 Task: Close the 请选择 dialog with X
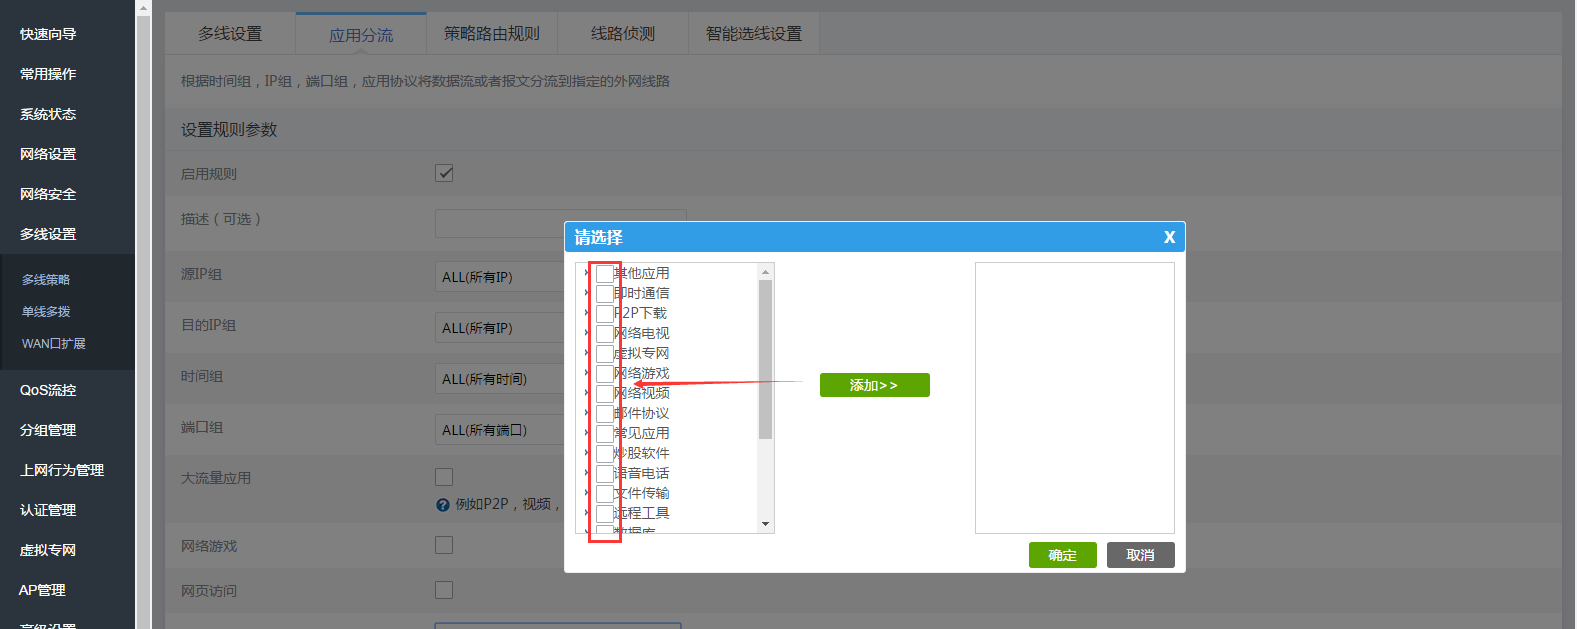coord(1169,237)
